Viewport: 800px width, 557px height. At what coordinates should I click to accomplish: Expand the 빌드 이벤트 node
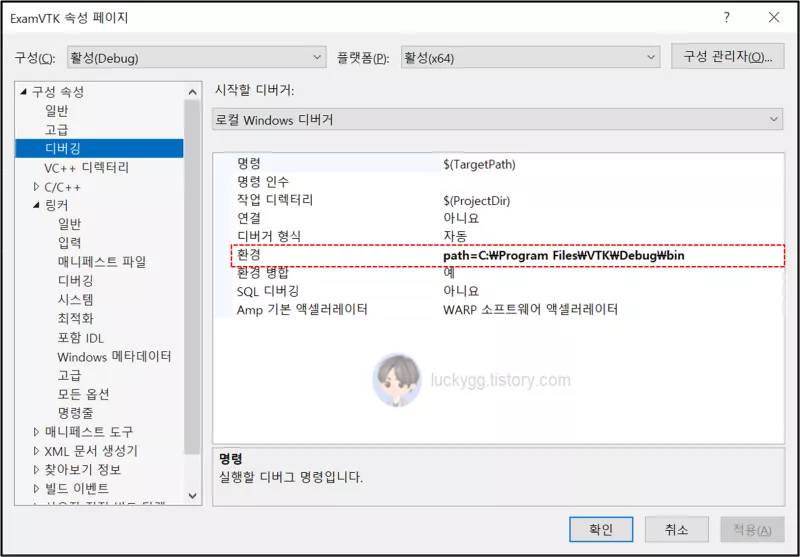pyautogui.click(x=36, y=488)
